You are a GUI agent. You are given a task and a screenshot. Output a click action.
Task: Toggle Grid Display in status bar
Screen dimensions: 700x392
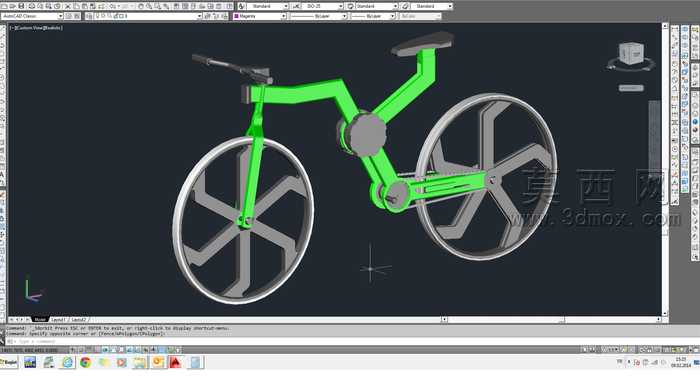click(89, 350)
